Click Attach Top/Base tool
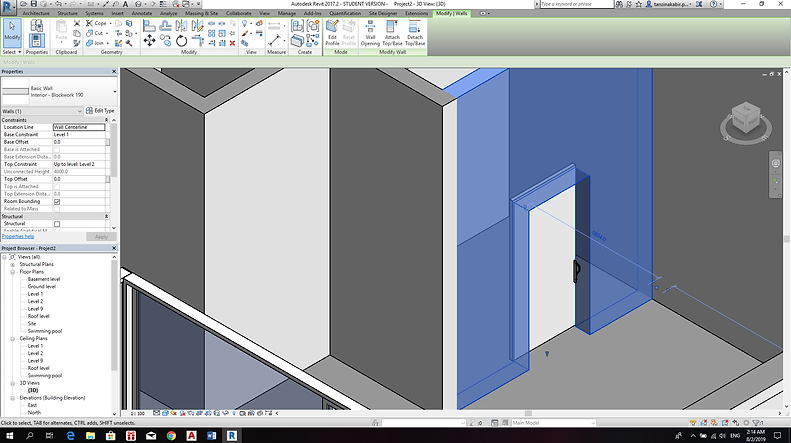Viewport: 791px width, 443px height. coord(392,33)
